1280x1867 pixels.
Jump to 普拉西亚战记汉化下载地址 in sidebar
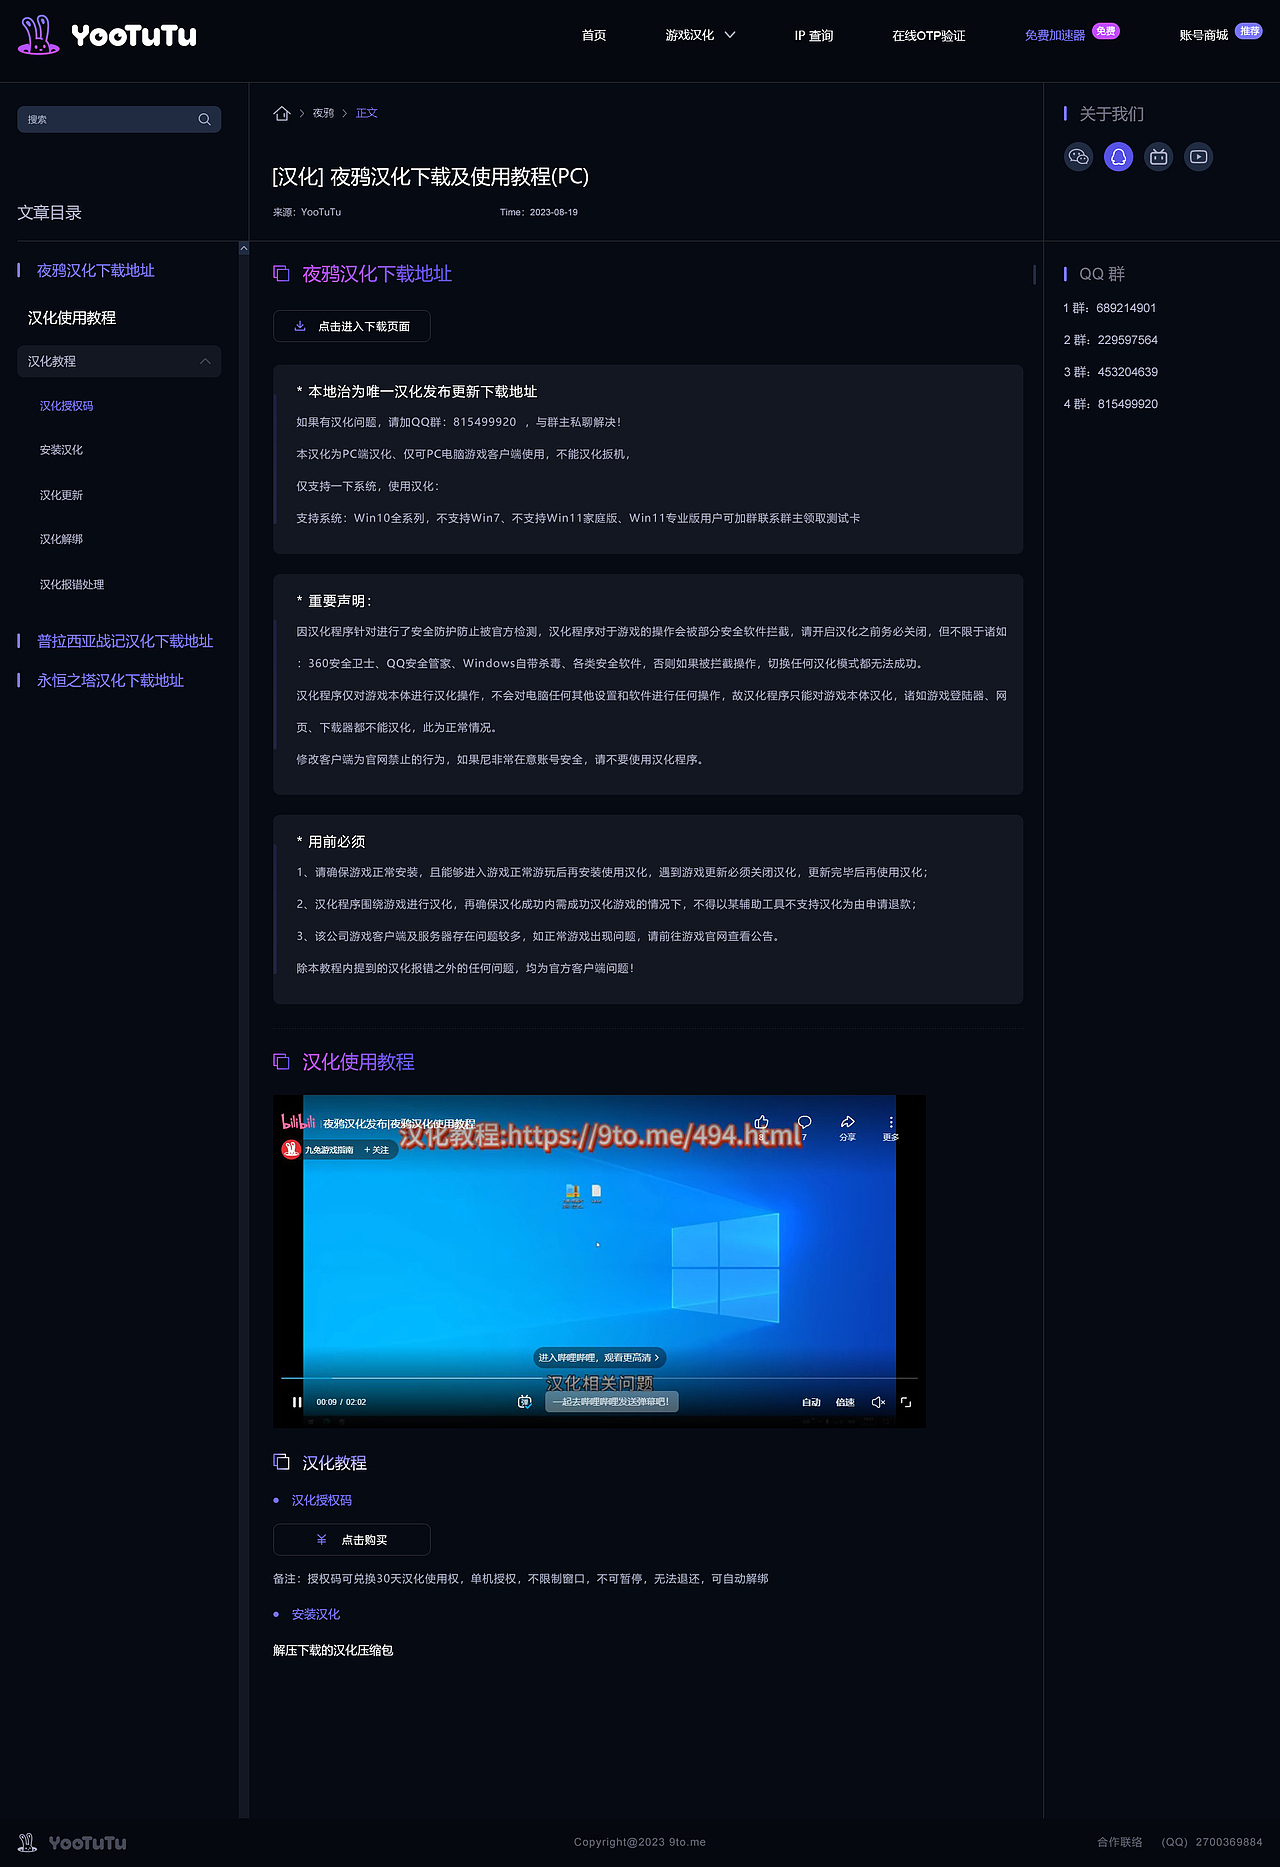coord(125,641)
